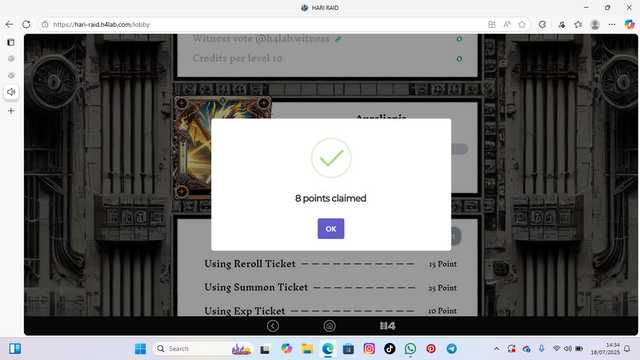Open the favorites list icon
Image resolution: width=640 pixels, height=360 pixels.
578,24
